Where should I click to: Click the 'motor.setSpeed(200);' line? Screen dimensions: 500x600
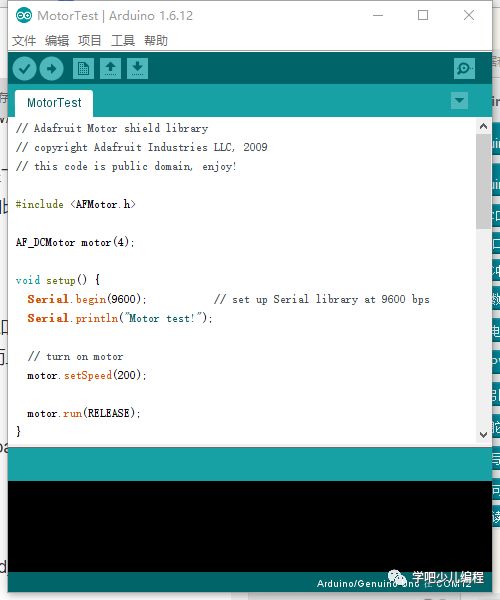(x=87, y=375)
